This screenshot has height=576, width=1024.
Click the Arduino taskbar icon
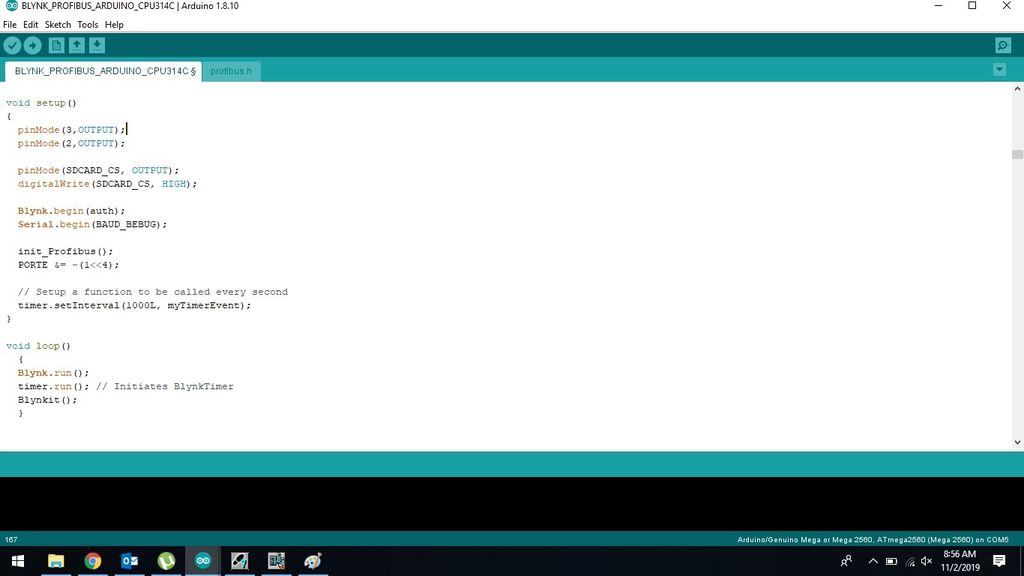coord(202,561)
